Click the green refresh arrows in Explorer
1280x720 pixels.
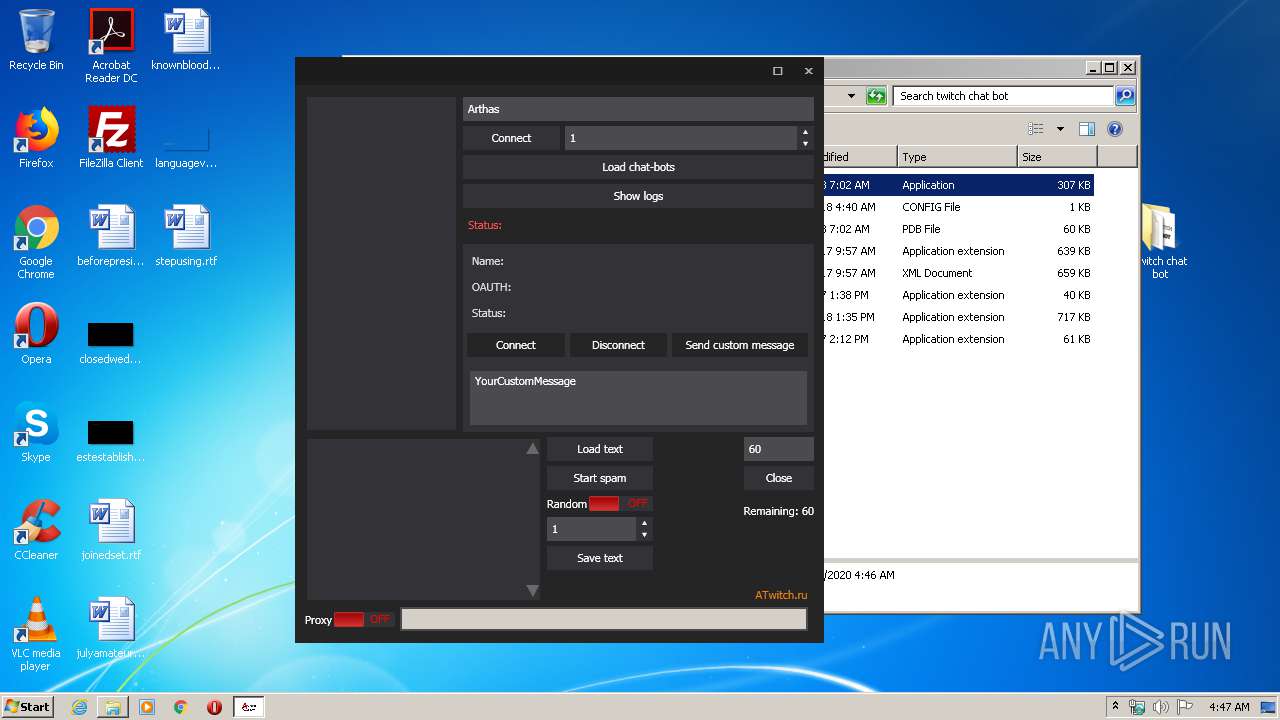click(876, 96)
